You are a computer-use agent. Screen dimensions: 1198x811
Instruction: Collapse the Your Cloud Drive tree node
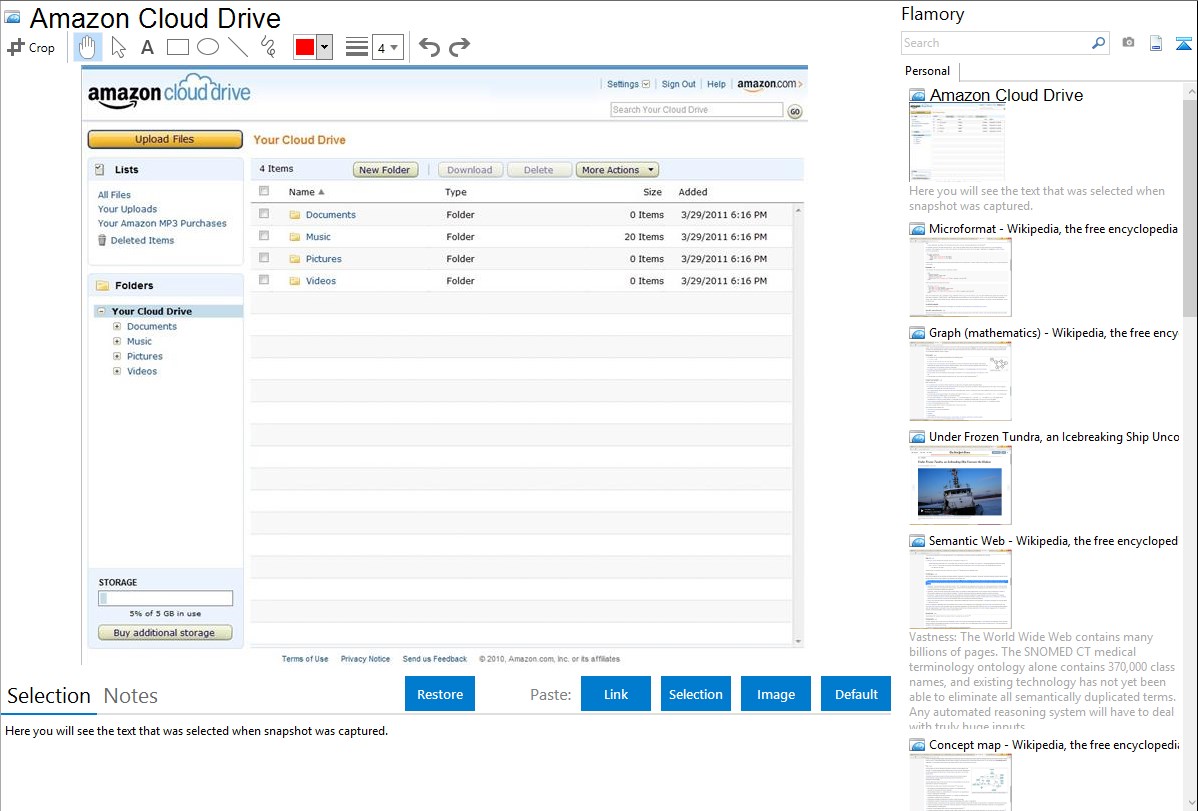(x=102, y=312)
